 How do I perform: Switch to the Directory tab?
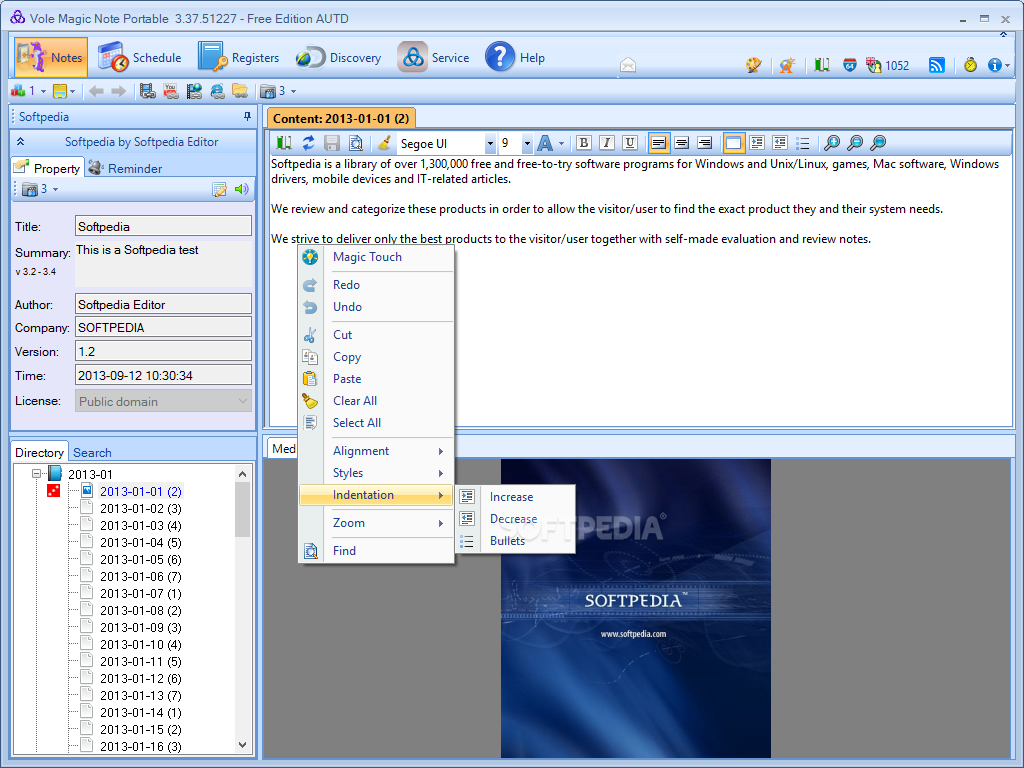point(39,452)
